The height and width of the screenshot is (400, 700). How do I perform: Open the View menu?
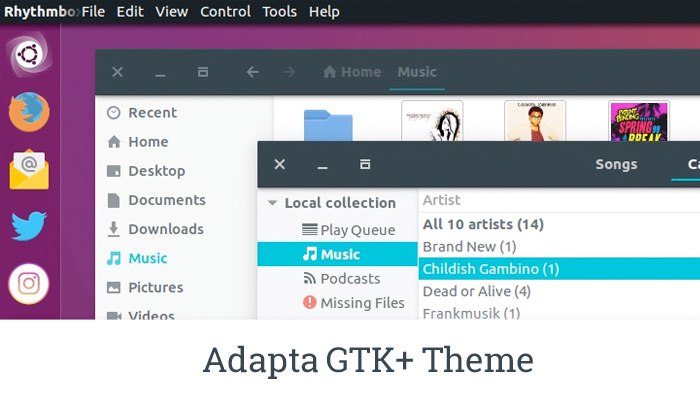171,12
